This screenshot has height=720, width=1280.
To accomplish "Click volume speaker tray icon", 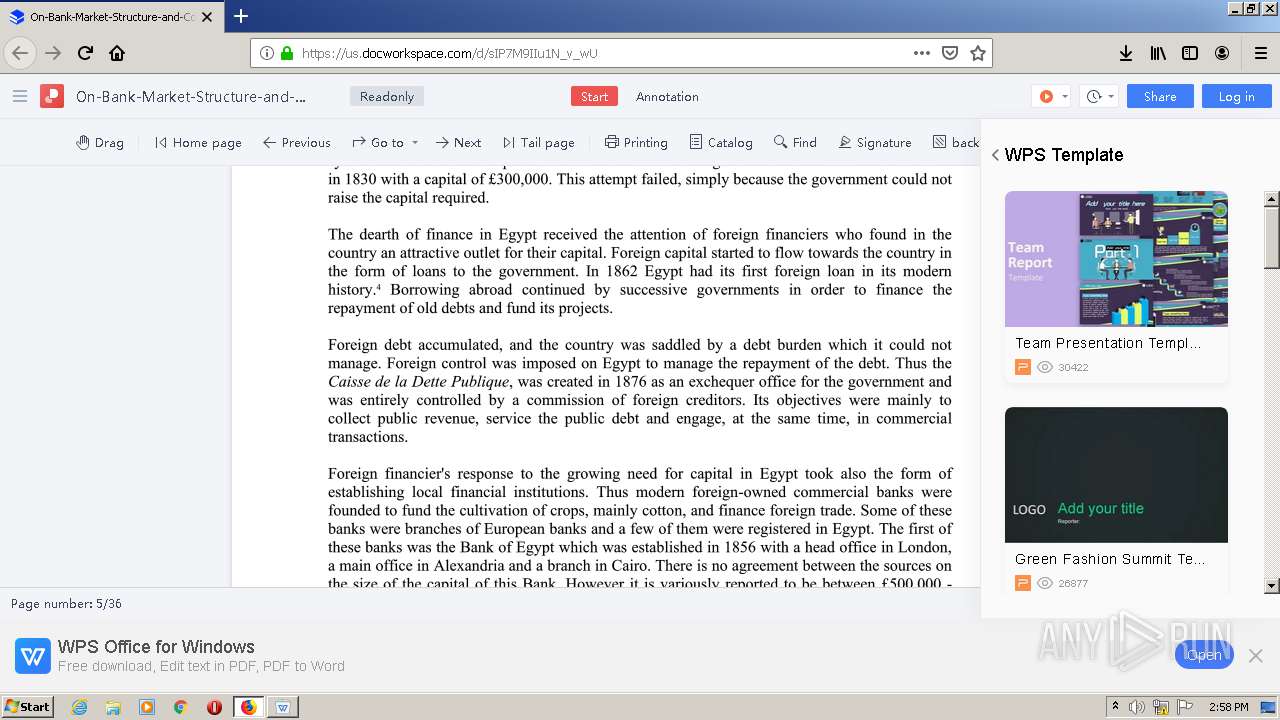I will (1136, 707).
